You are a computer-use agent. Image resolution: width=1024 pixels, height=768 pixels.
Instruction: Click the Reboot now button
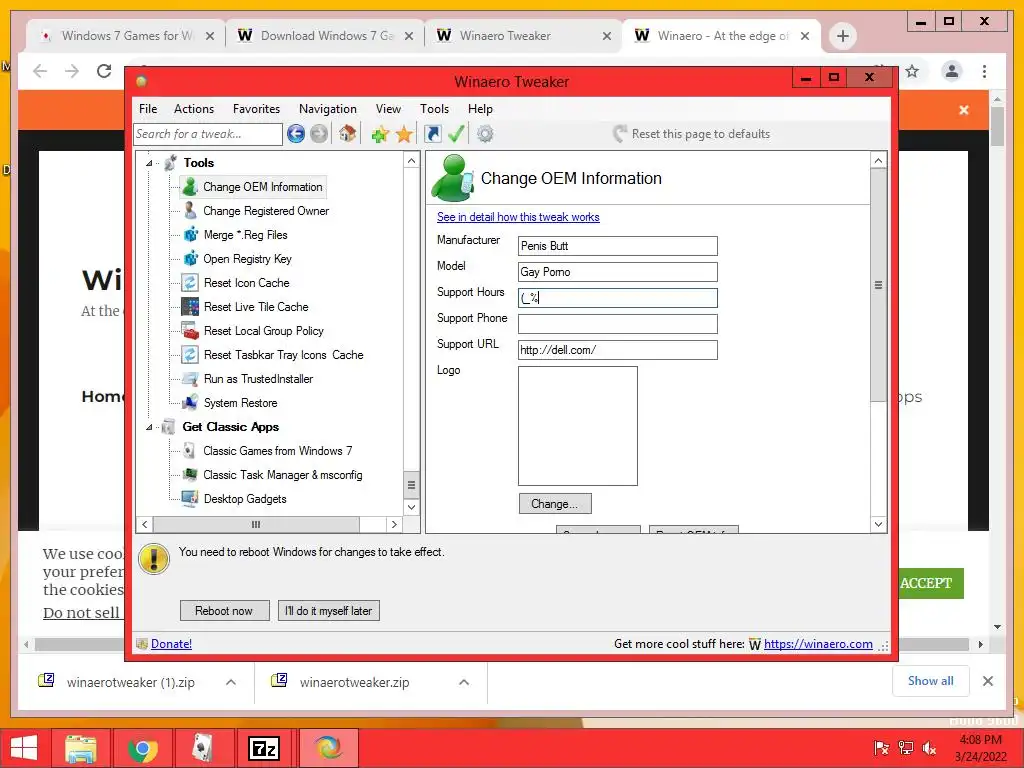(224, 611)
